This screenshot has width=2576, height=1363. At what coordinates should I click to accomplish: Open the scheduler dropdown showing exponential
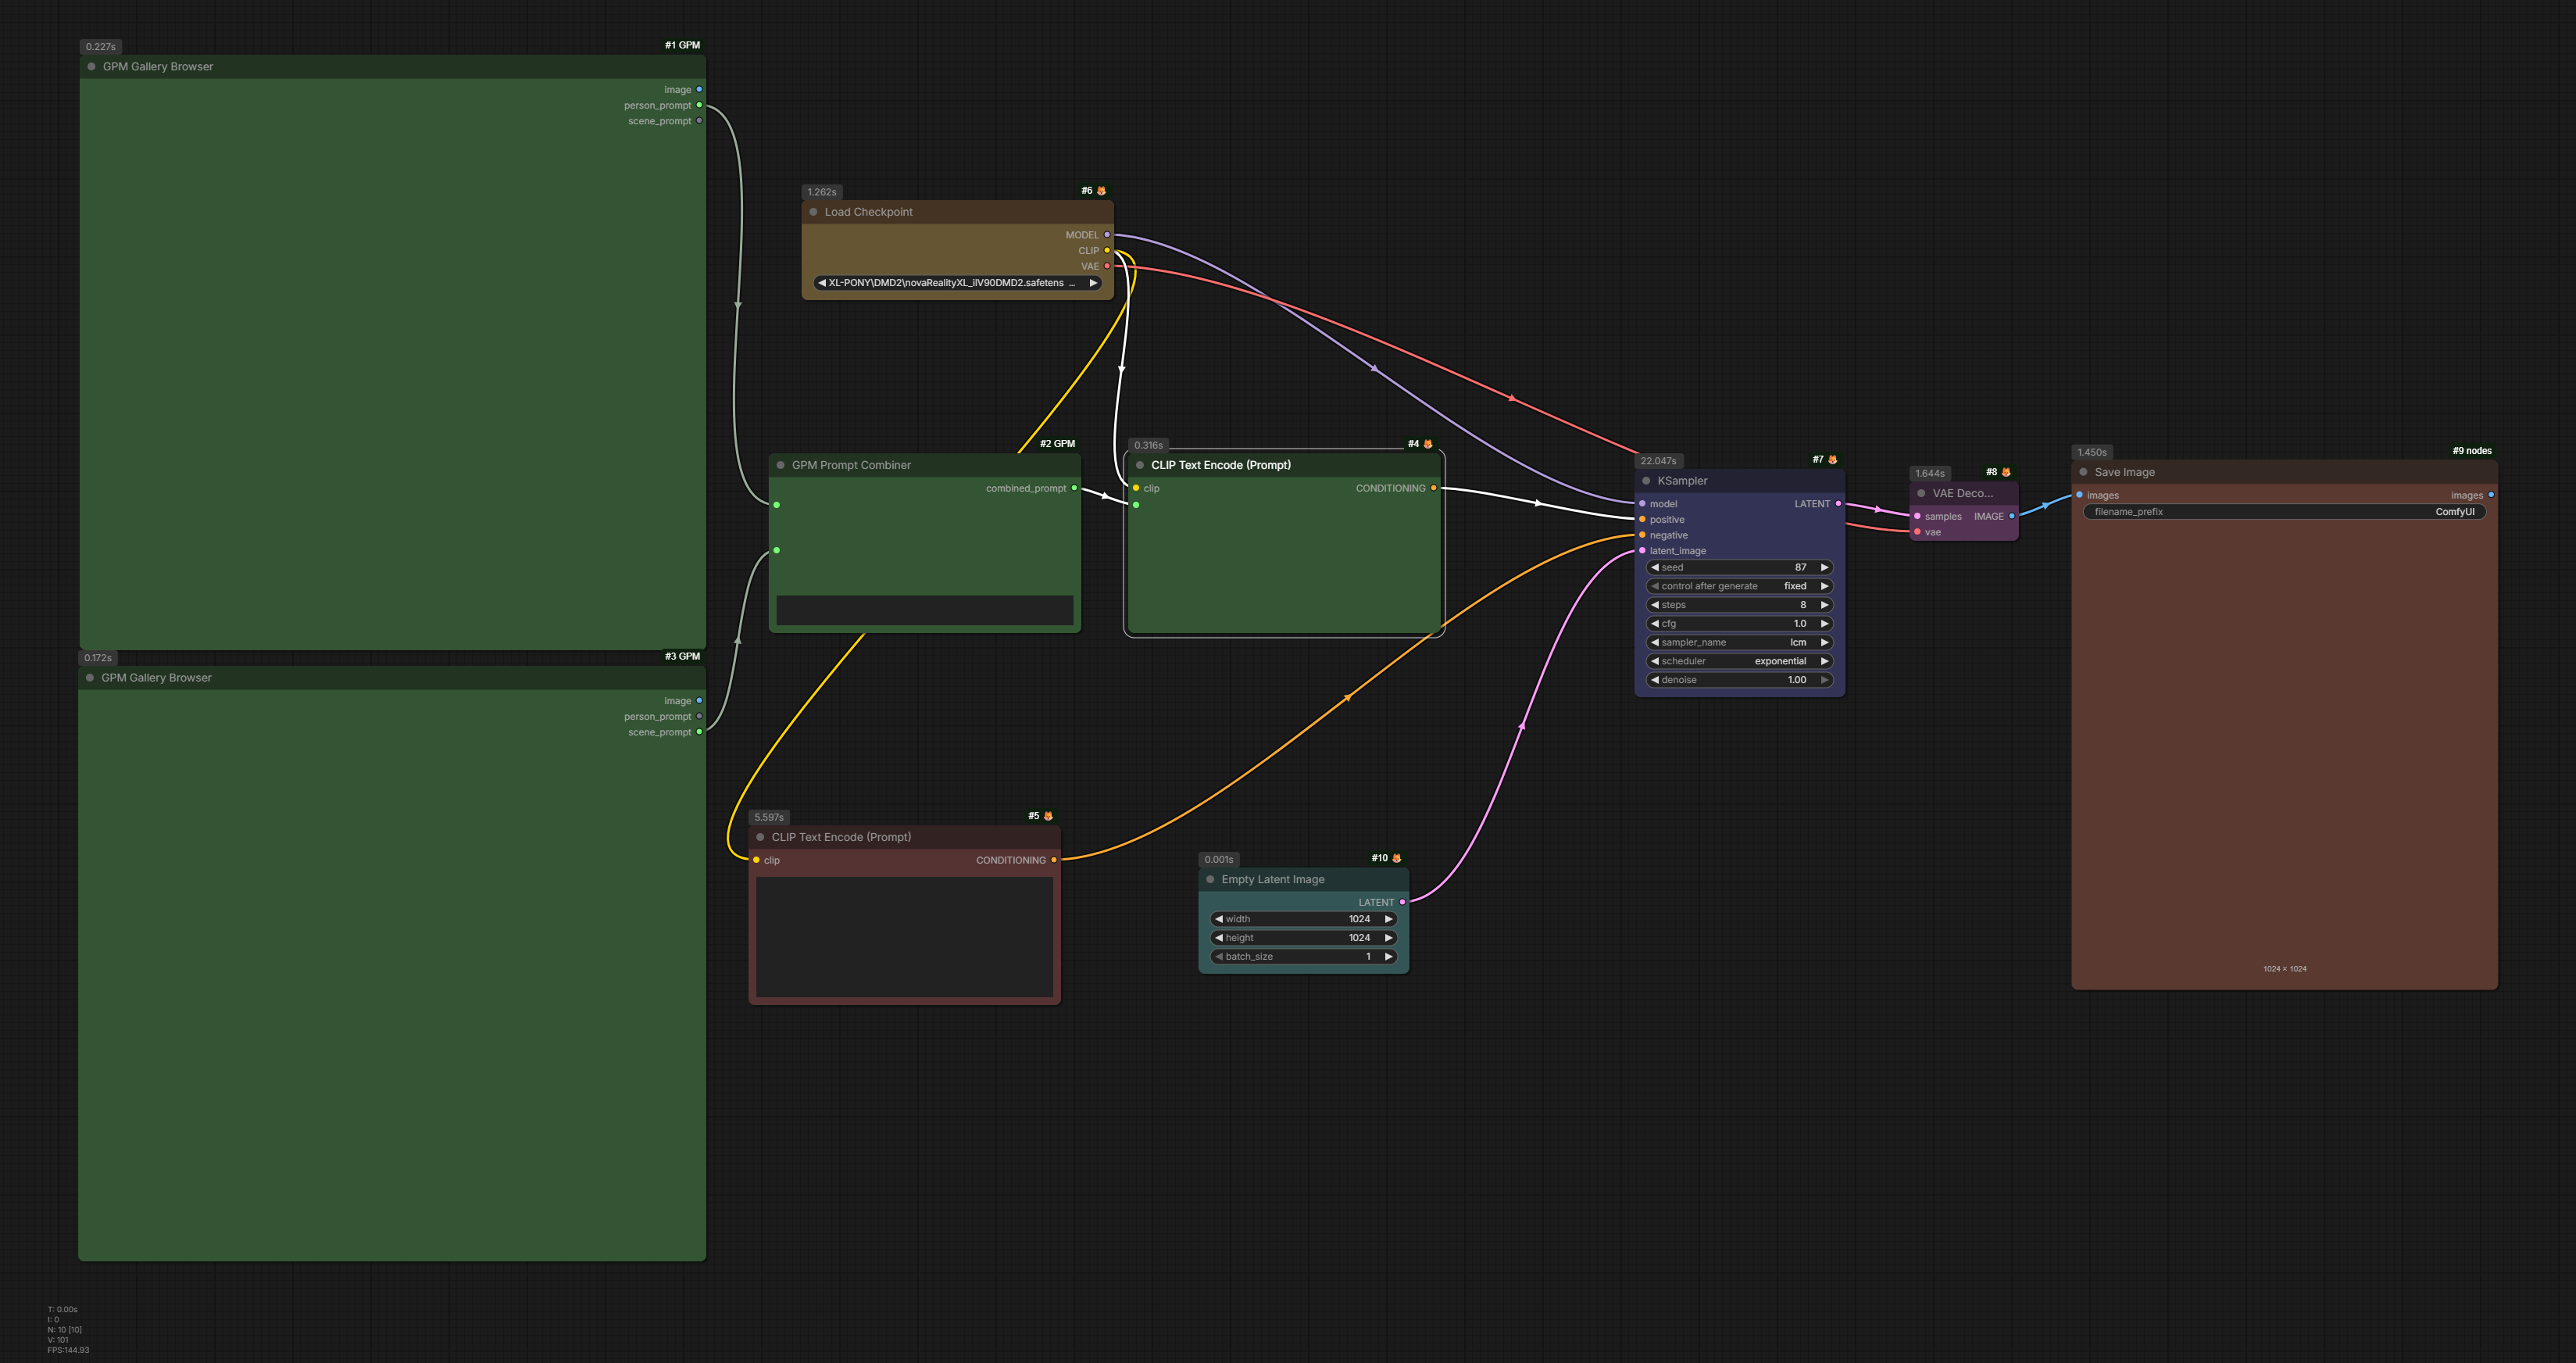click(x=1739, y=661)
